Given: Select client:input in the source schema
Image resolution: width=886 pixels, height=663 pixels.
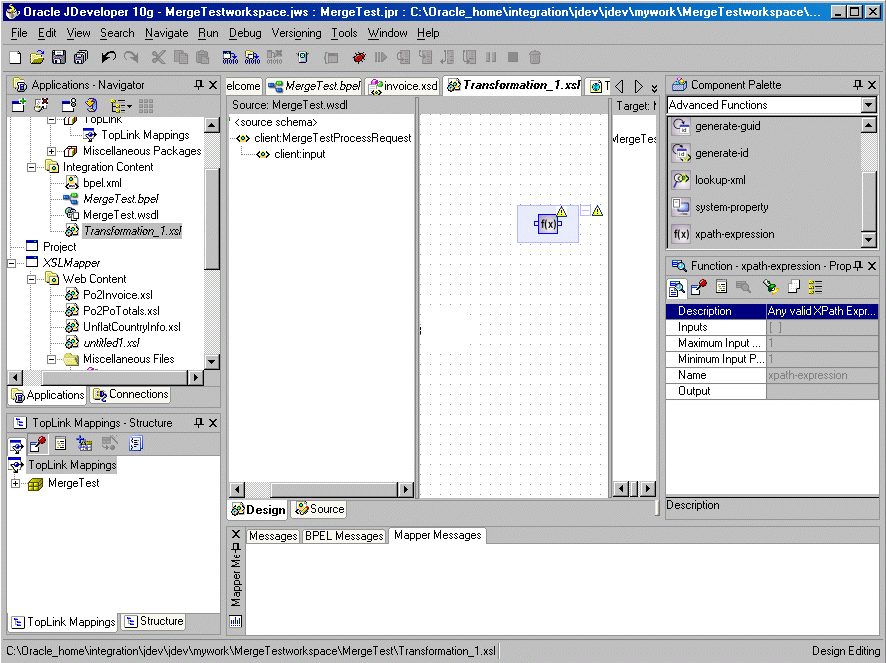Looking at the screenshot, I should [x=299, y=154].
